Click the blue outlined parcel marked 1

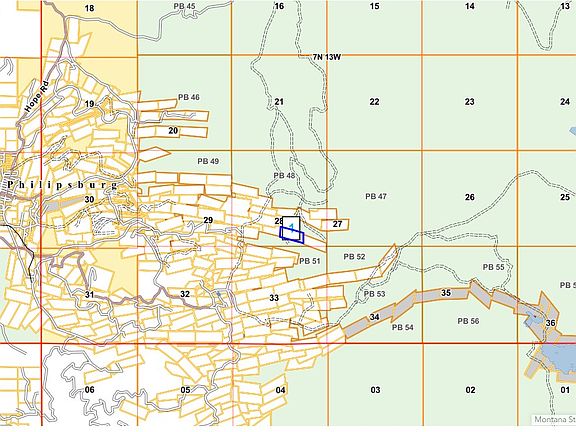tap(292, 235)
